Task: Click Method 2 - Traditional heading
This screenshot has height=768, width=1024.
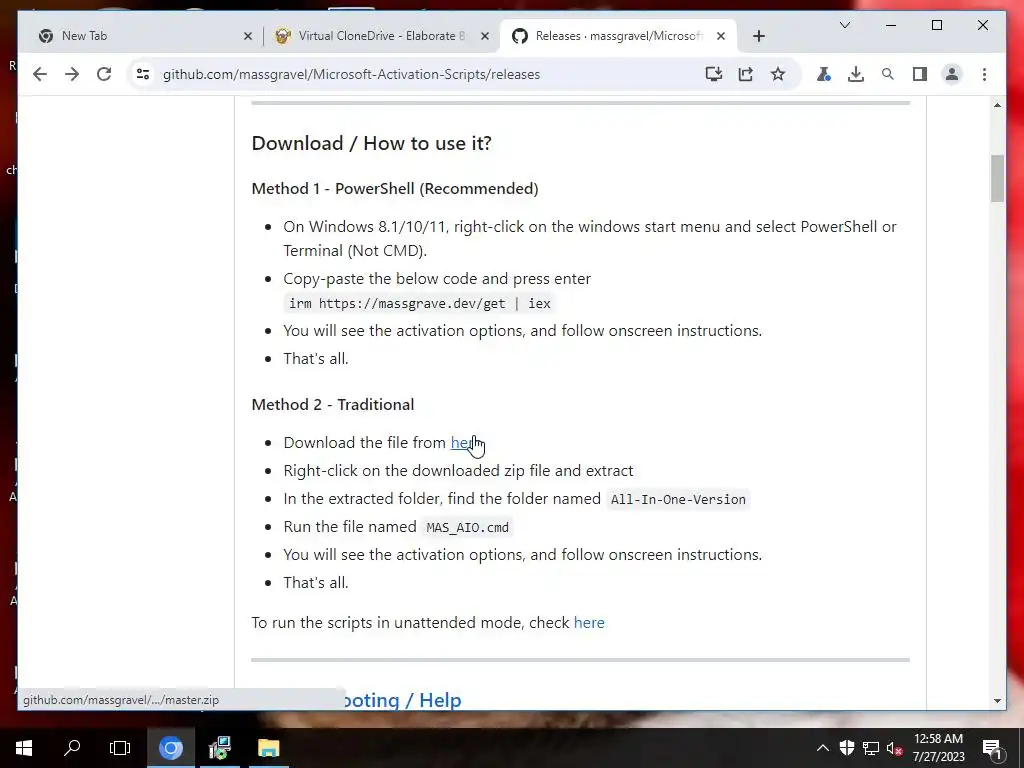Action: click(332, 405)
